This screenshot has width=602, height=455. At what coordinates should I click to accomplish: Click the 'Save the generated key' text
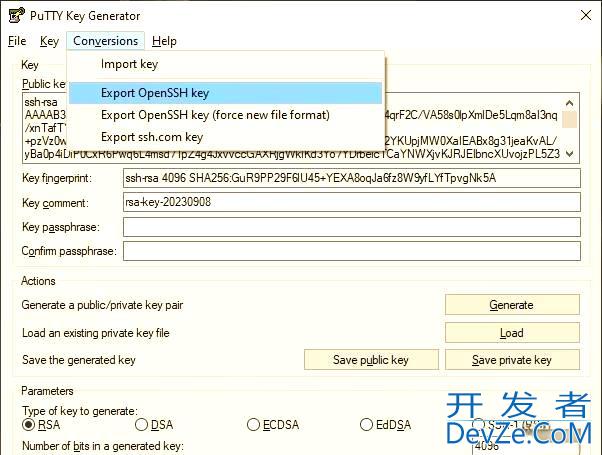(x=79, y=360)
